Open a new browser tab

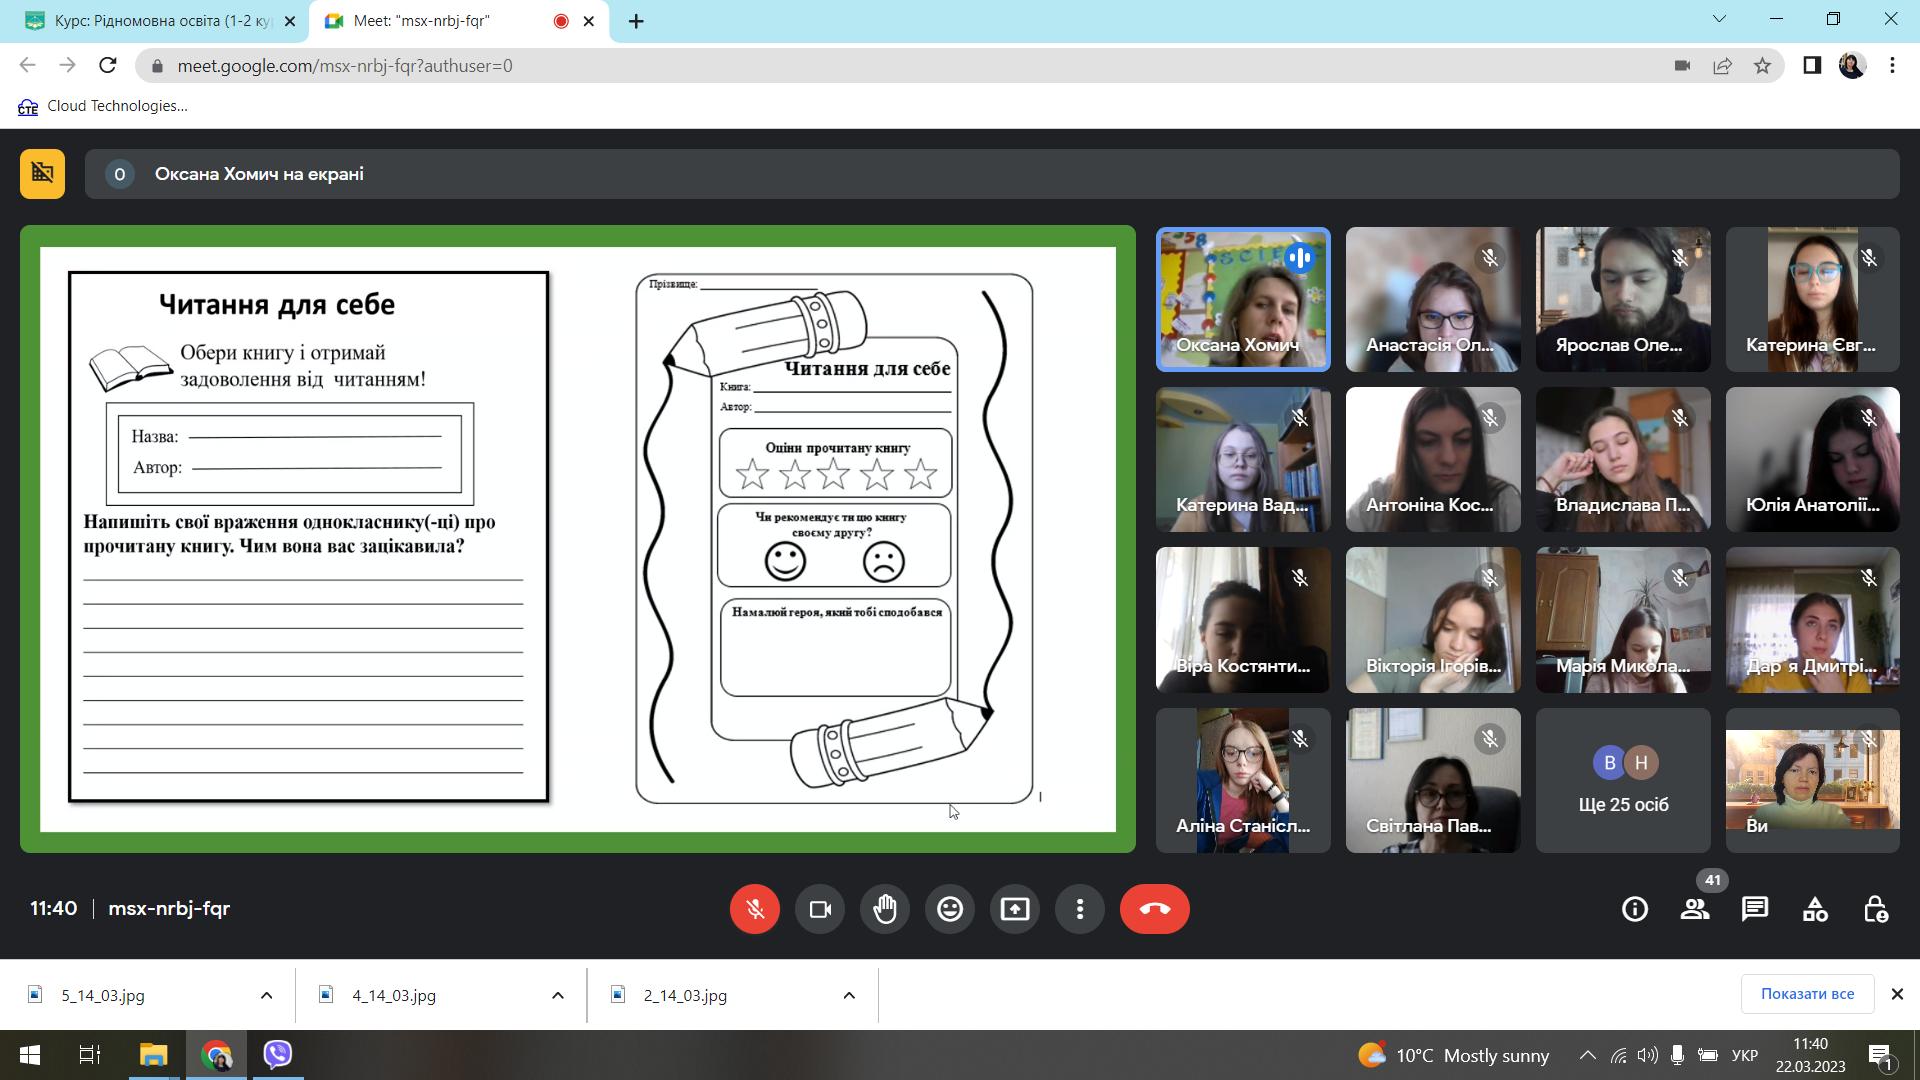pyautogui.click(x=636, y=21)
